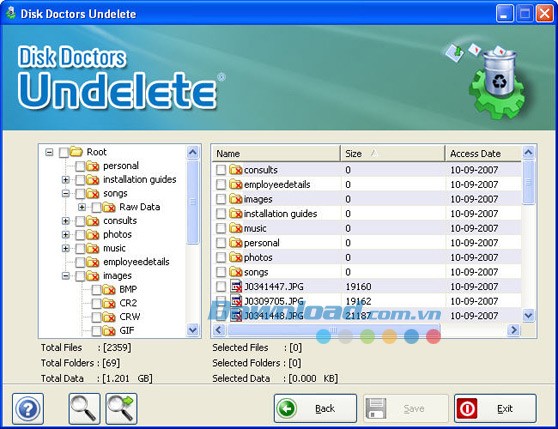Click the green arrow icon on Back button
558x429 pixels.
287,408
